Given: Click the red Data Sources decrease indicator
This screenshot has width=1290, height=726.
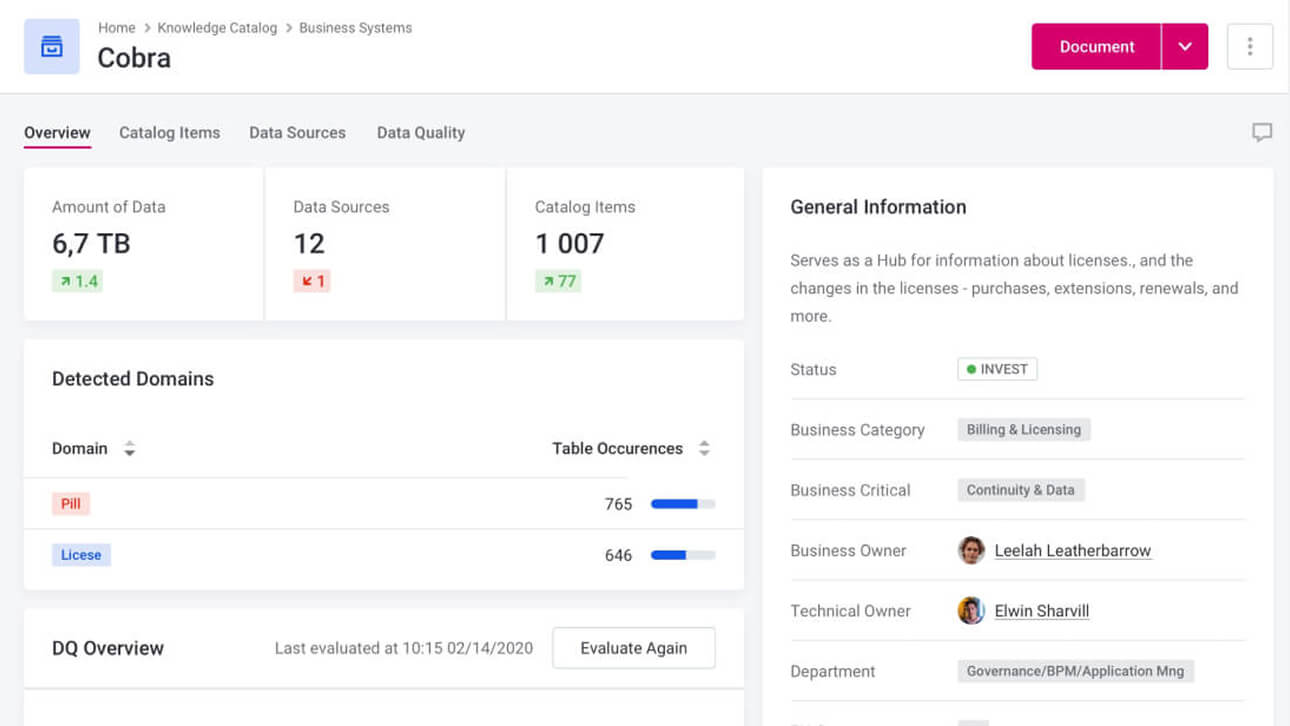Looking at the screenshot, I should click(313, 281).
